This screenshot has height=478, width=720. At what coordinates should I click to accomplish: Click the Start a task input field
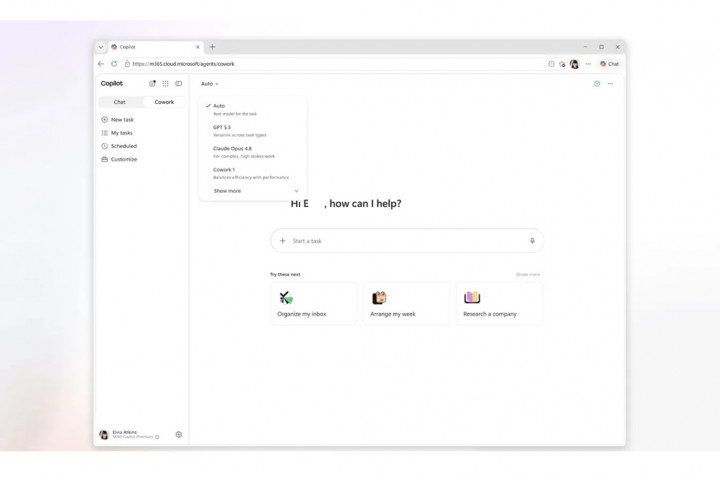(x=407, y=241)
